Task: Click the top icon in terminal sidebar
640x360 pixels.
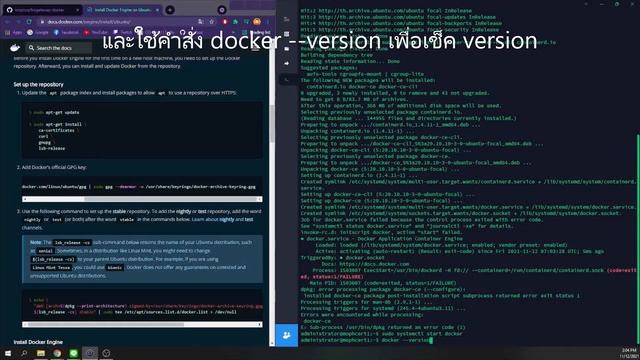Action: (287, 19)
